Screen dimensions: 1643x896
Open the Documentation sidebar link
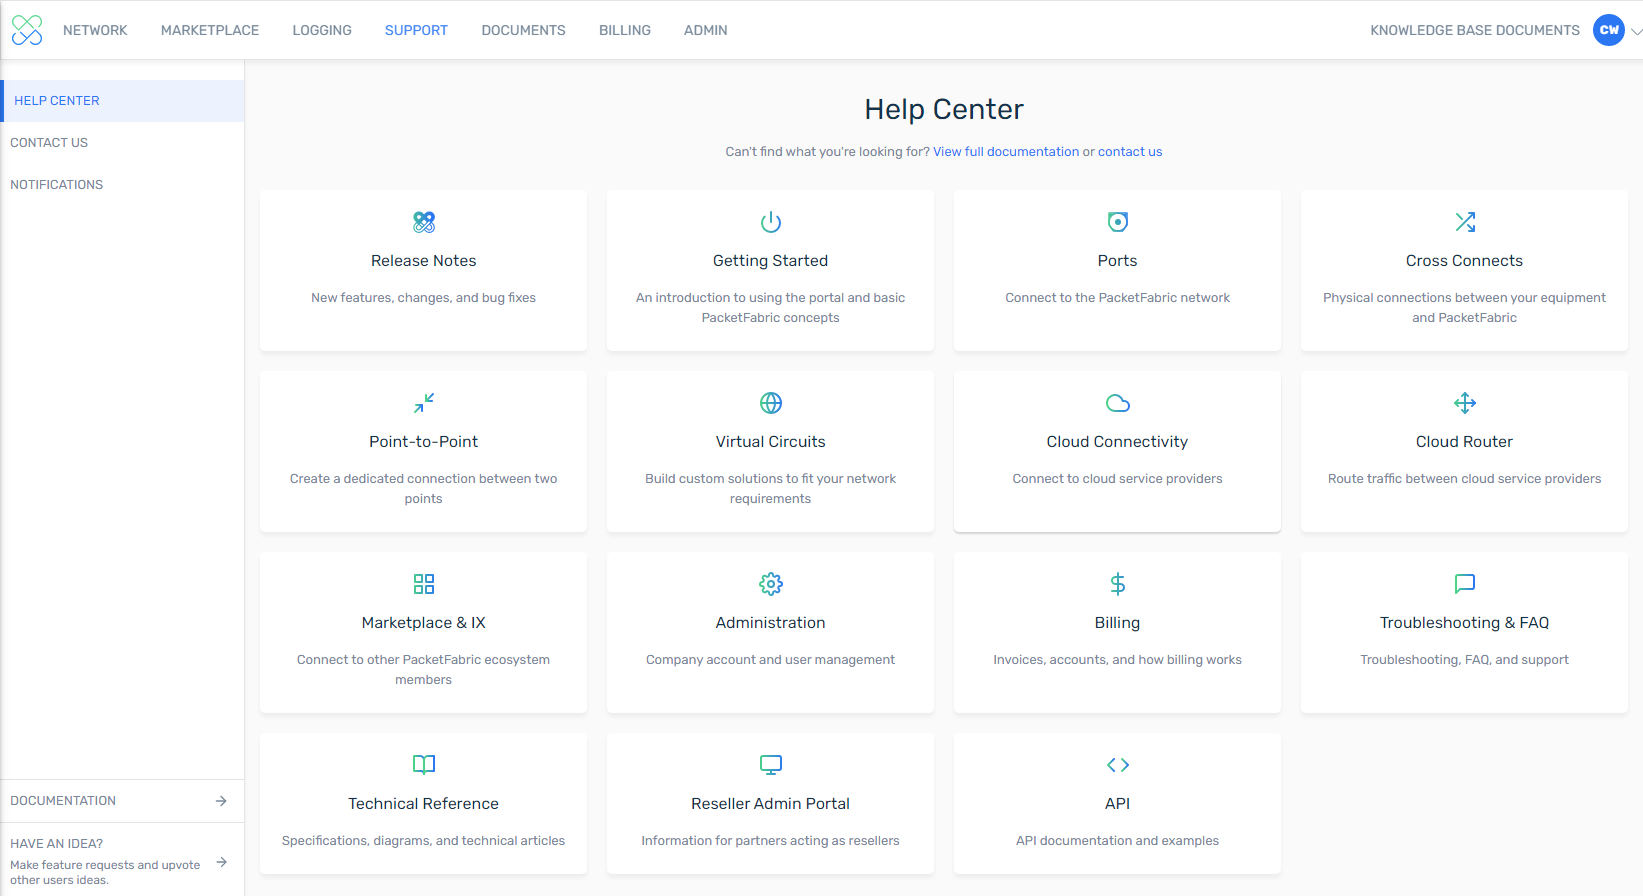[x=122, y=801]
